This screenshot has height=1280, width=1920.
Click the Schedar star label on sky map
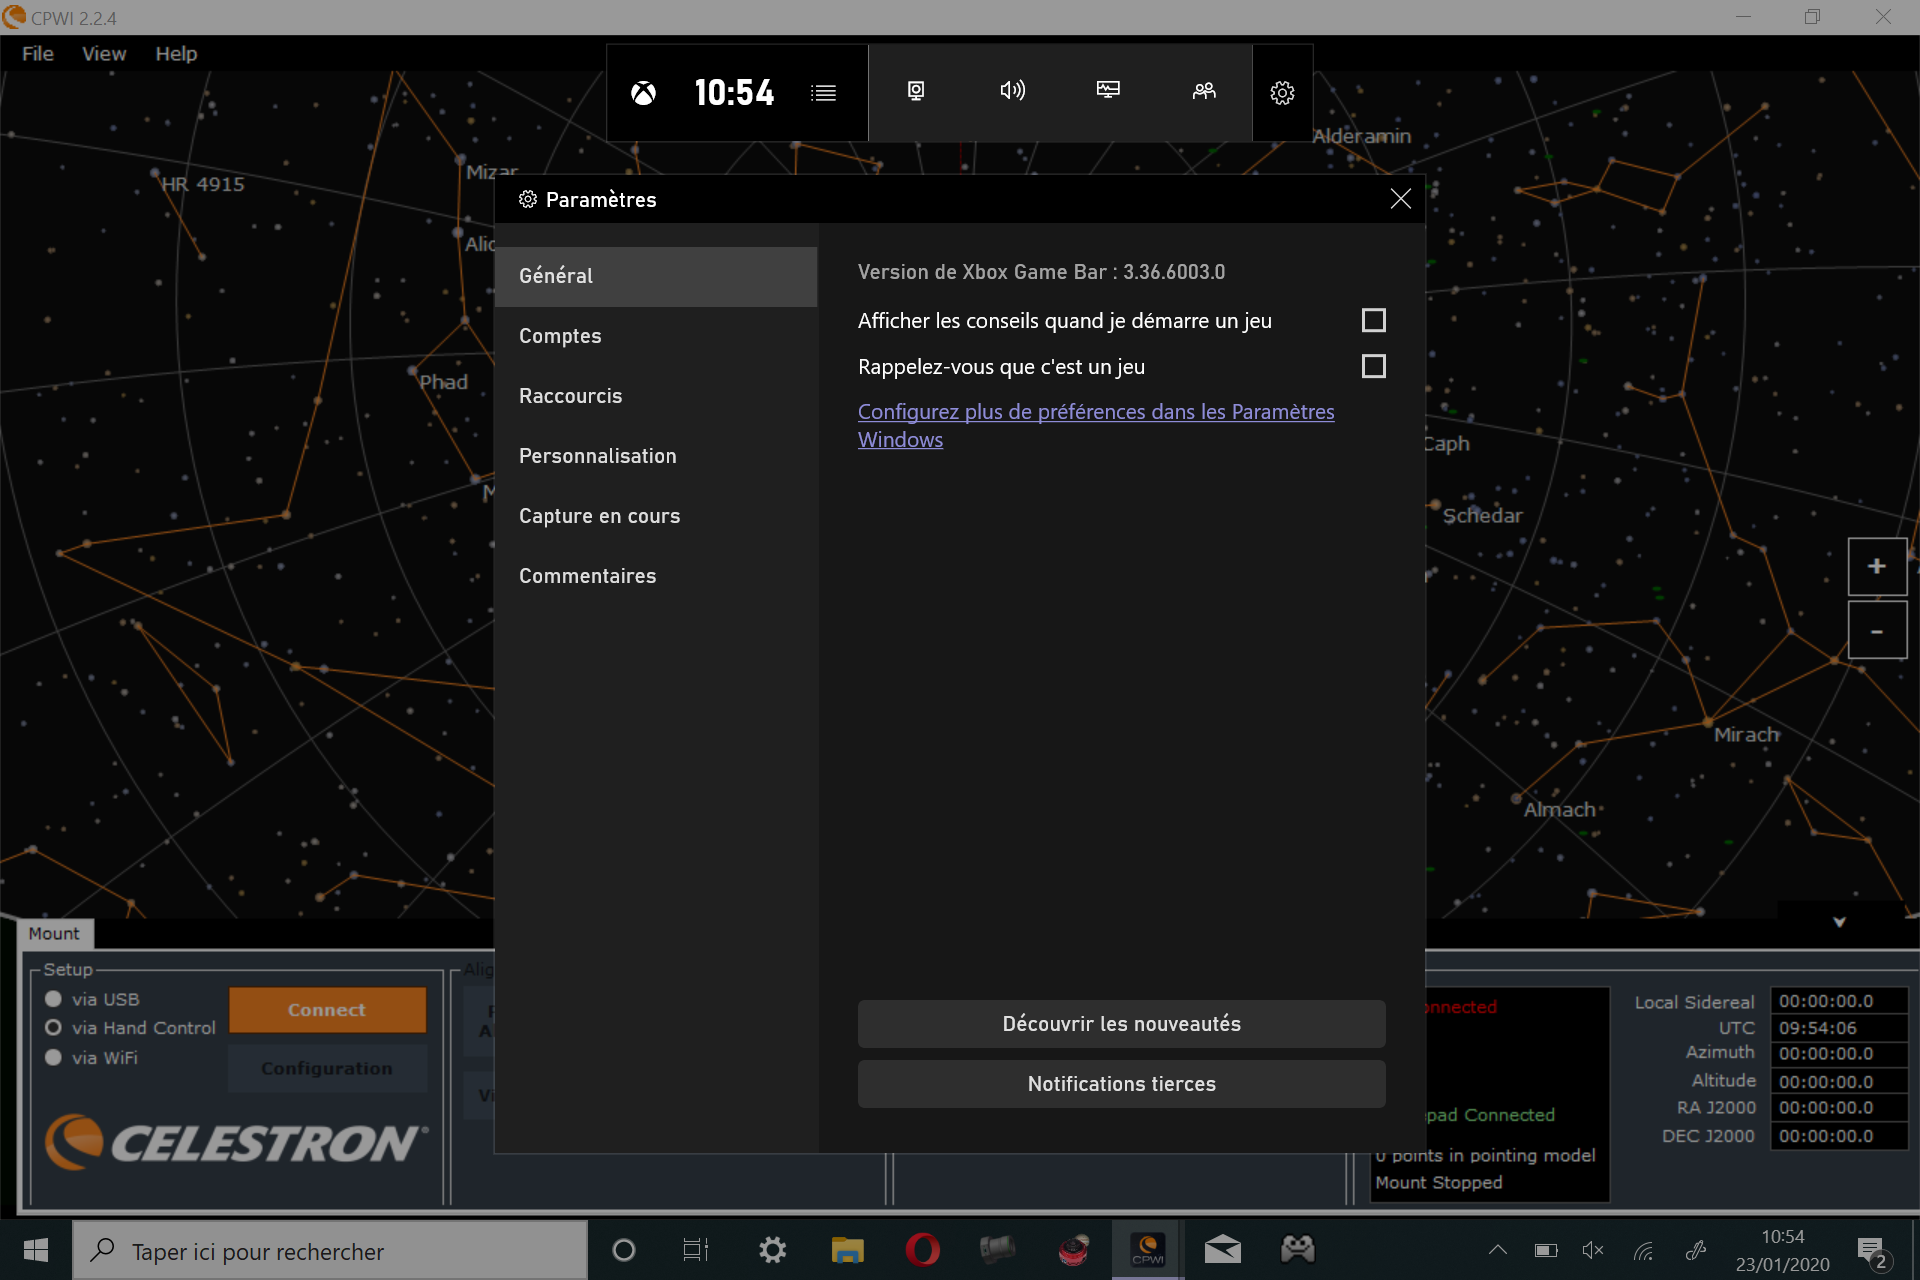1482,516
